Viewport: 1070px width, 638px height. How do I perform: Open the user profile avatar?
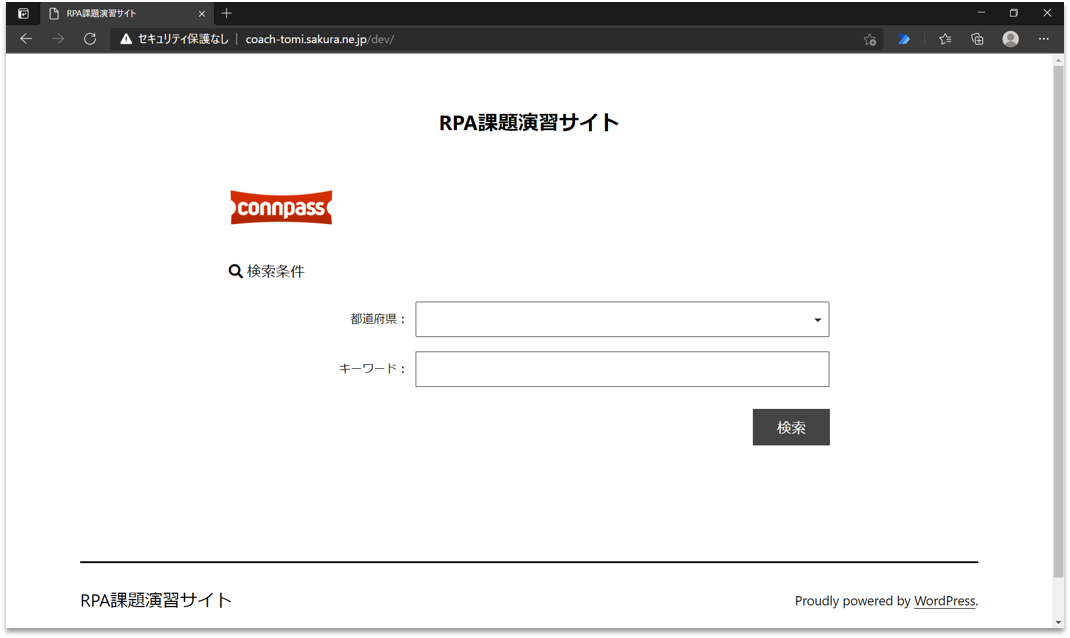tap(1010, 39)
